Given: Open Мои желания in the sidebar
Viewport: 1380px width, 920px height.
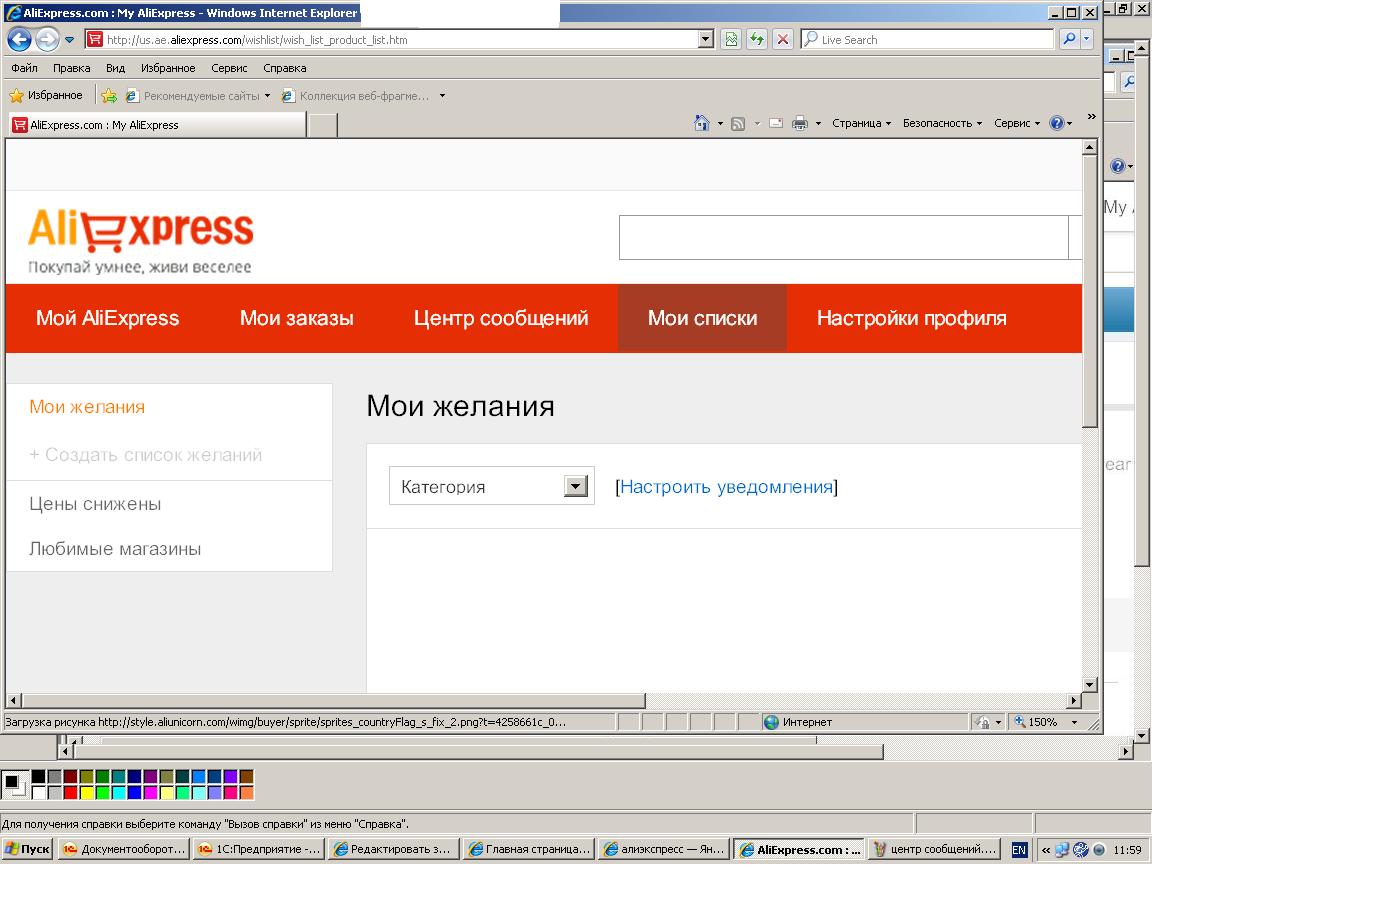Looking at the screenshot, I should 87,407.
